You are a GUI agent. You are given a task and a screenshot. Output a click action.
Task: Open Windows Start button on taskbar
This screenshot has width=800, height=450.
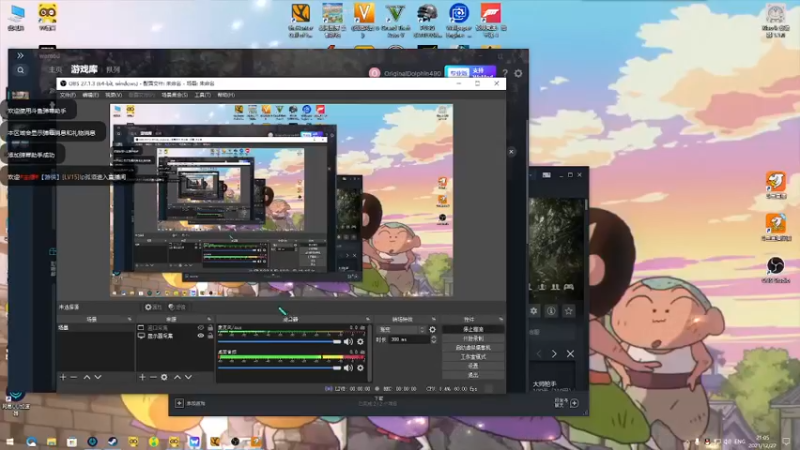10,441
